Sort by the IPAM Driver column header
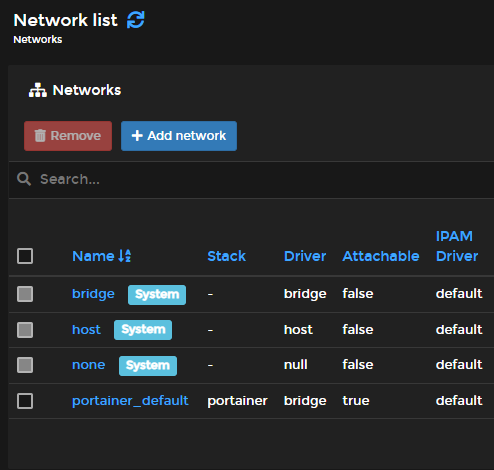Viewport: 494px width, 470px height. click(457, 246)
